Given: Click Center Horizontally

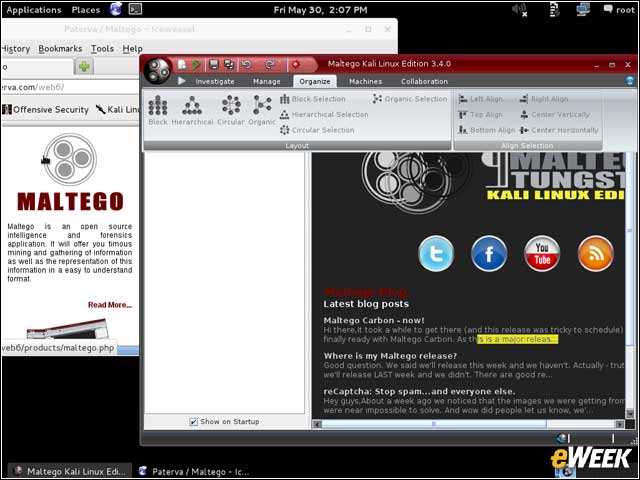Looking at the screenshot, I should tap(559, 130).
